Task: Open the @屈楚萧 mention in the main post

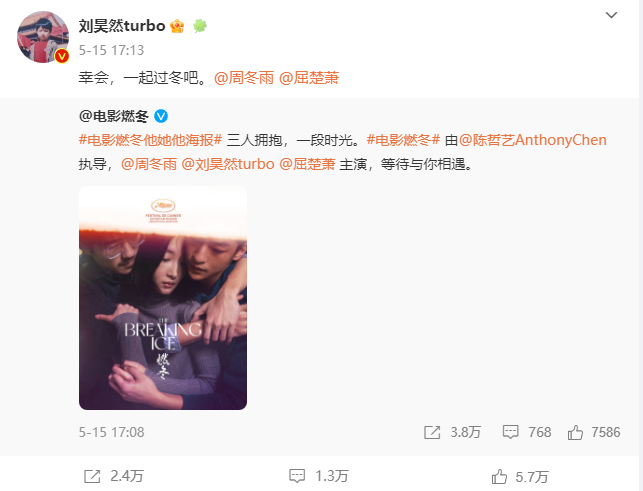Action: (x=309, y=78)
